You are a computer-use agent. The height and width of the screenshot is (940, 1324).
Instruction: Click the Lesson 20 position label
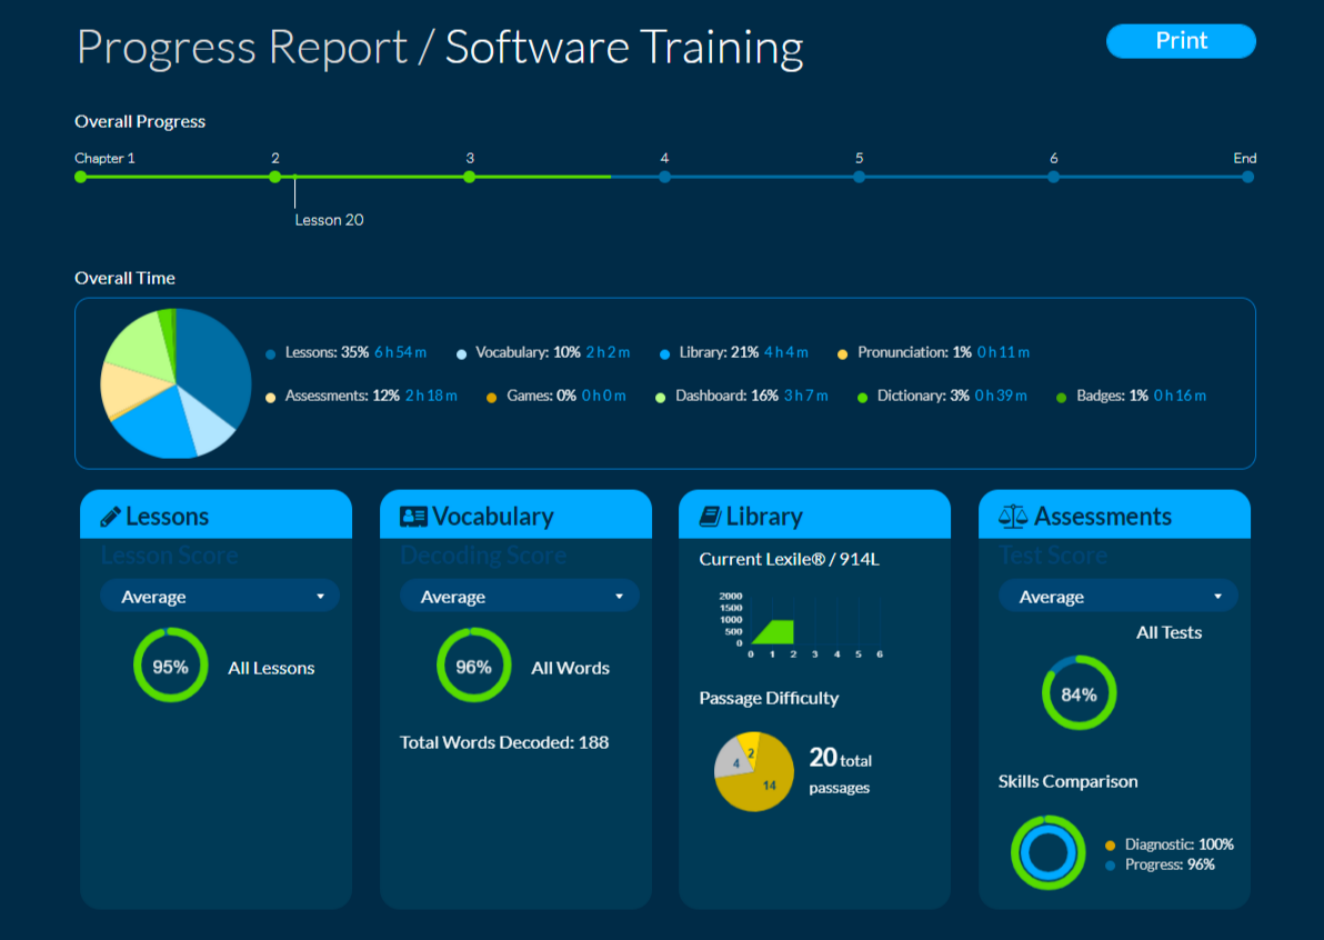pyautogui.click(x=329, y=220)
